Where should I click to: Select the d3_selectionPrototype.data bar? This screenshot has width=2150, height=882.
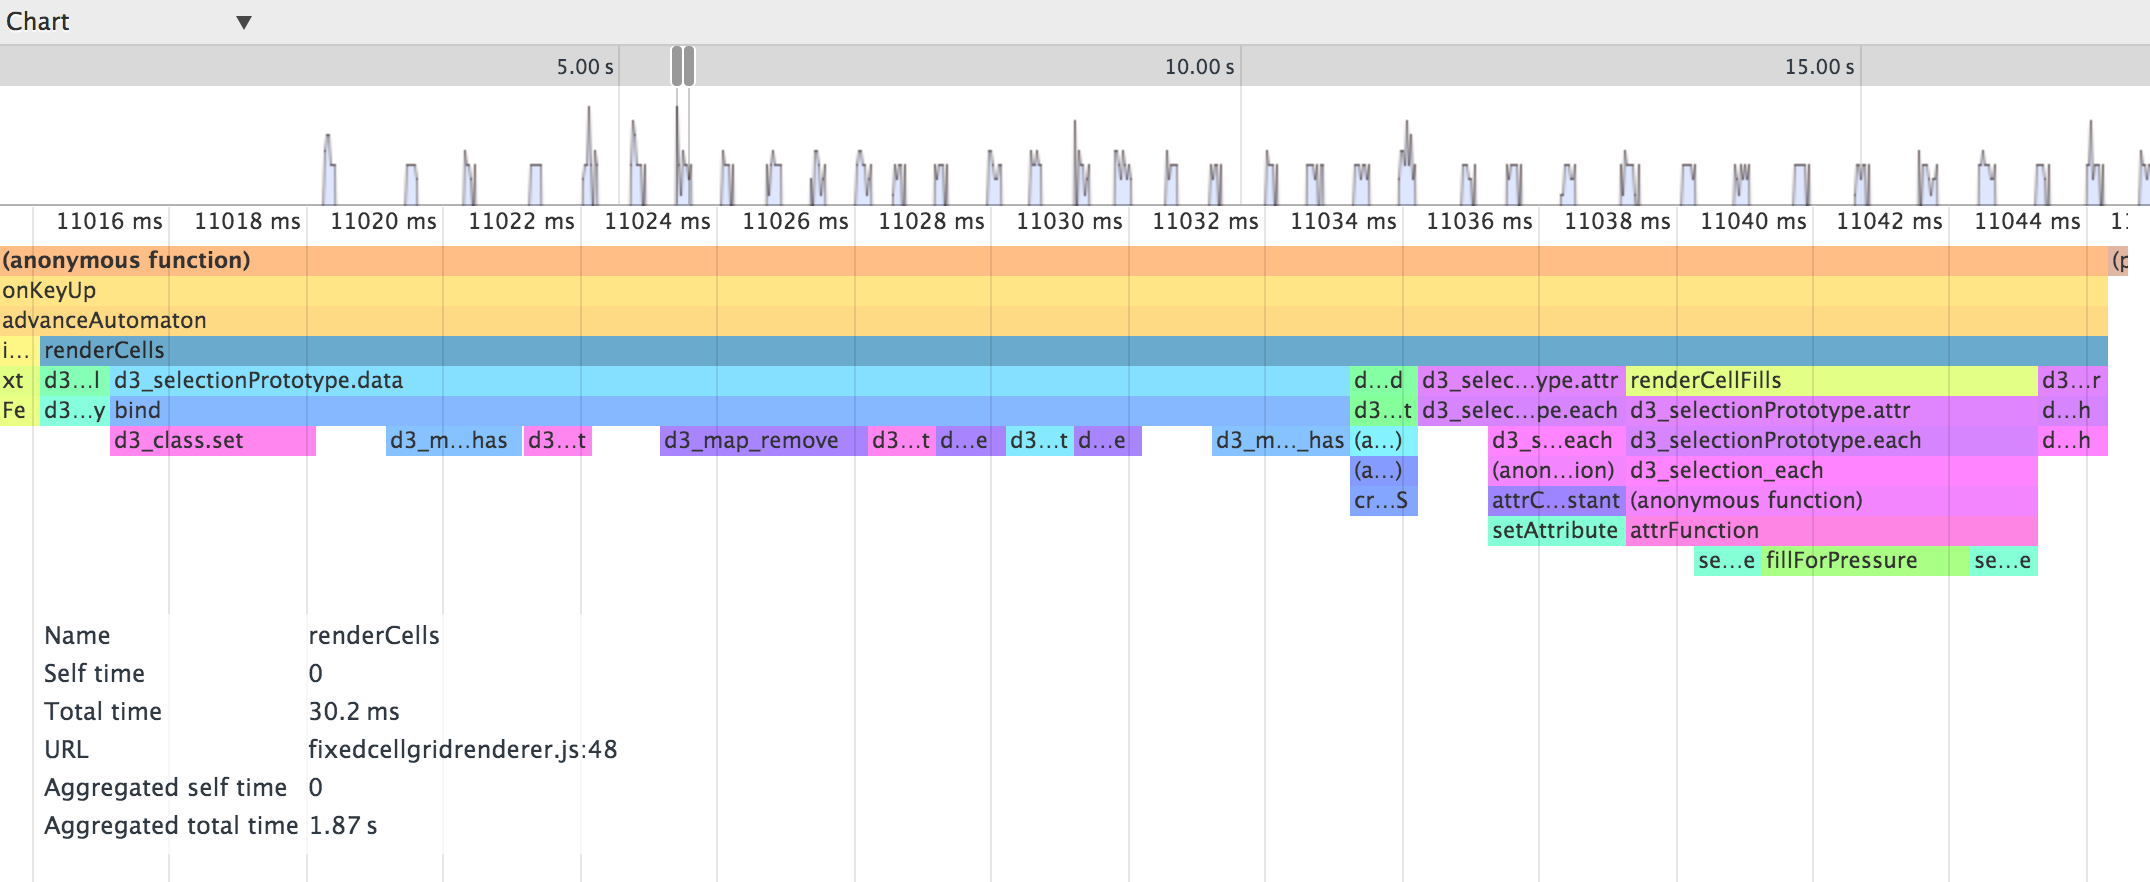pos(730,380)
